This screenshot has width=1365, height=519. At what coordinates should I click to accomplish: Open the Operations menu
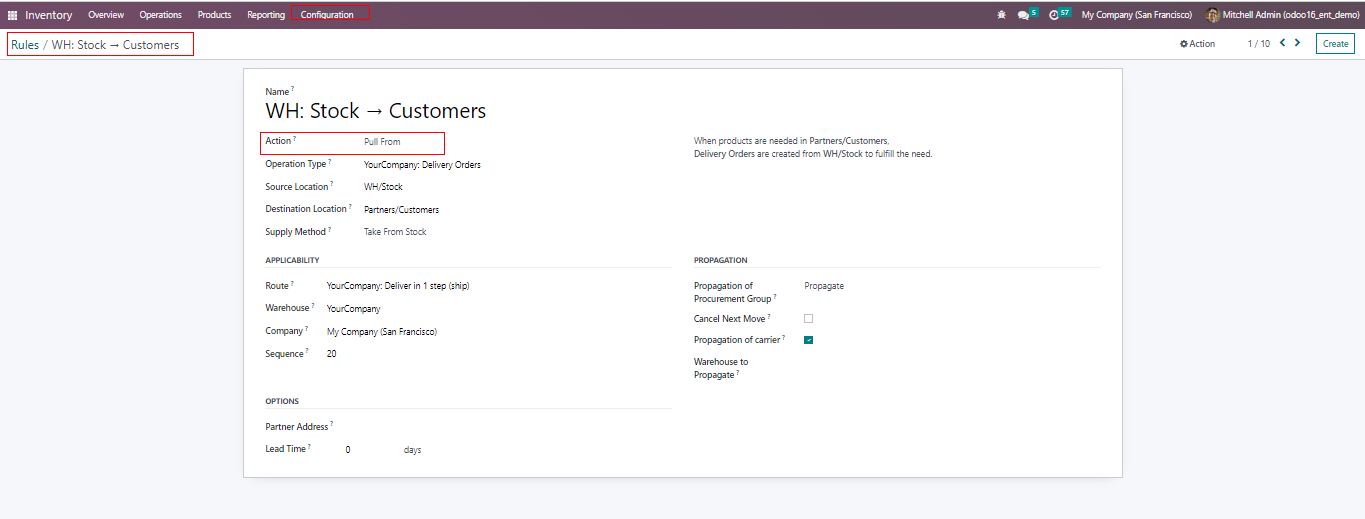(161, 15)
